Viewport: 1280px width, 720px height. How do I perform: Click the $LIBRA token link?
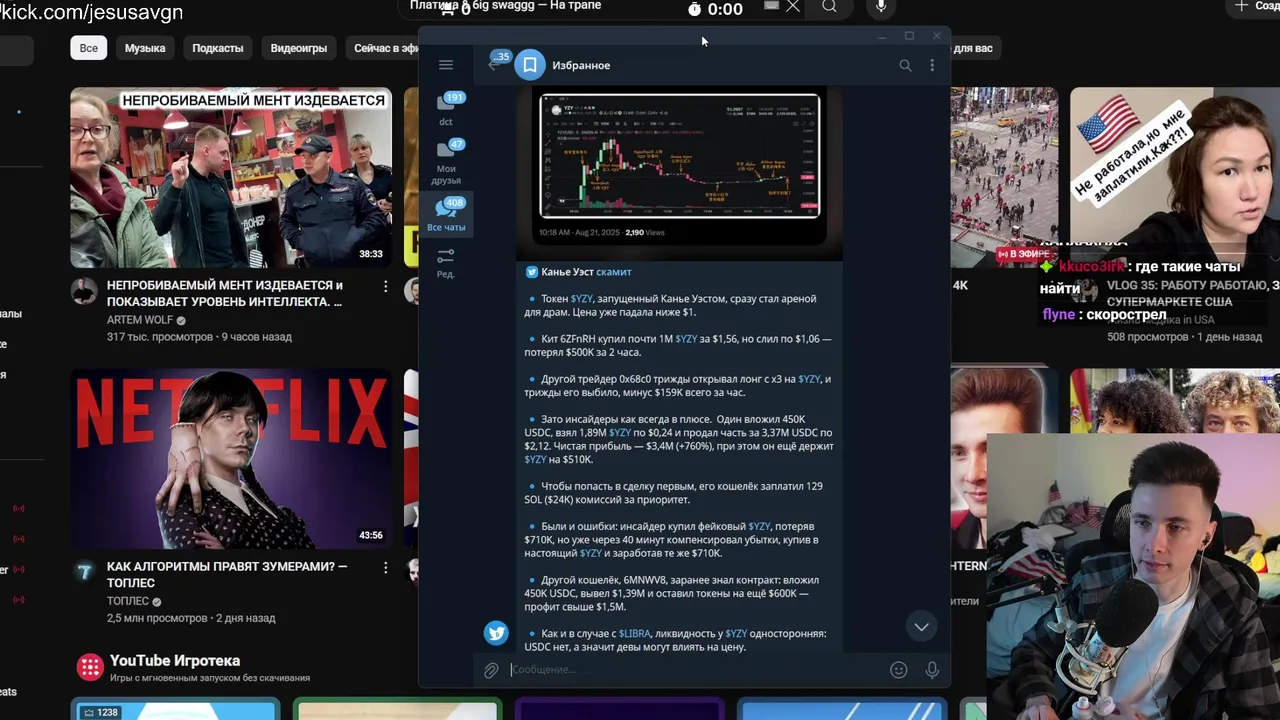(x=634, y=634)
